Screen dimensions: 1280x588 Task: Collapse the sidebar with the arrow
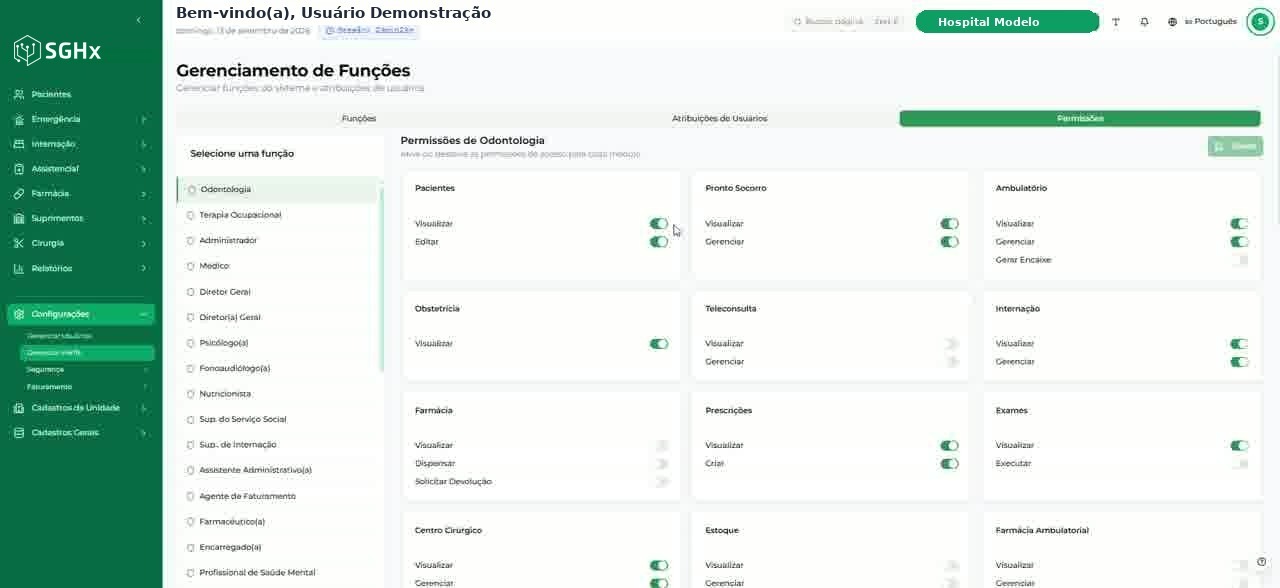138,20
